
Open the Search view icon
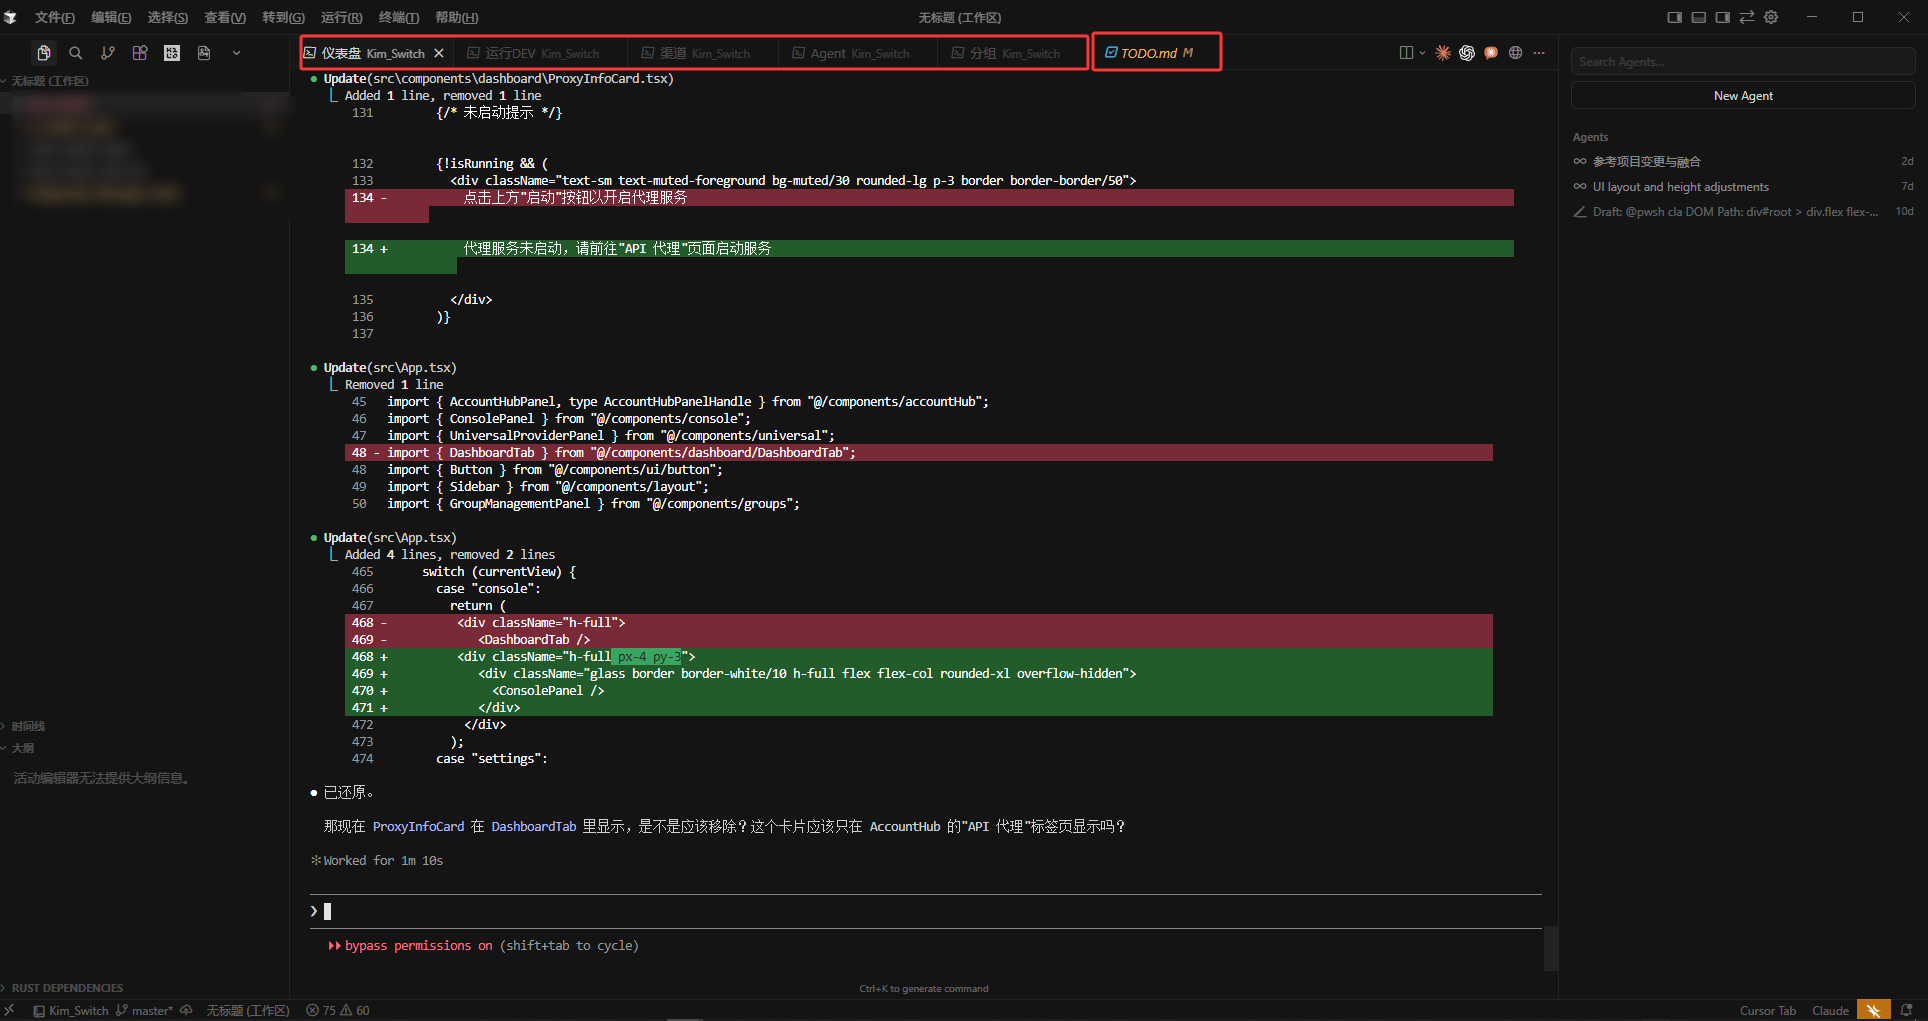[x=75, y=53]
